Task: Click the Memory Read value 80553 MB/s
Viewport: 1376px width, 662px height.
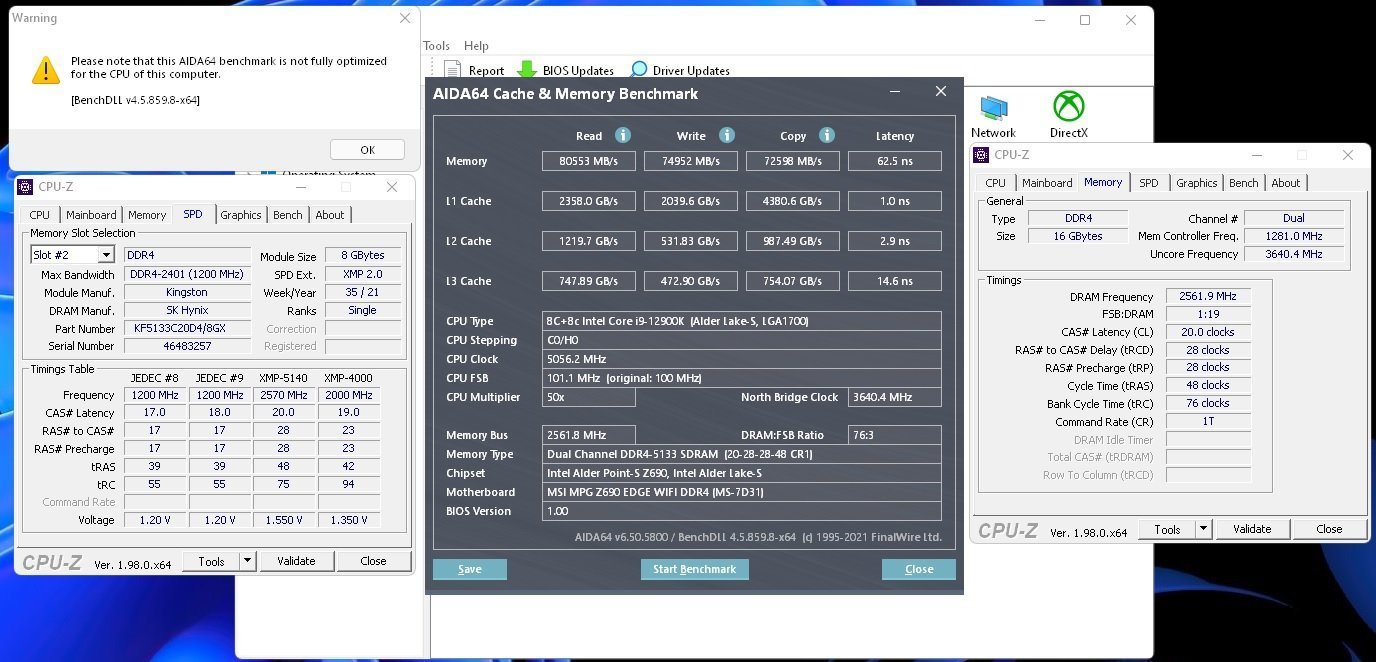Action: tap(589, 161)
